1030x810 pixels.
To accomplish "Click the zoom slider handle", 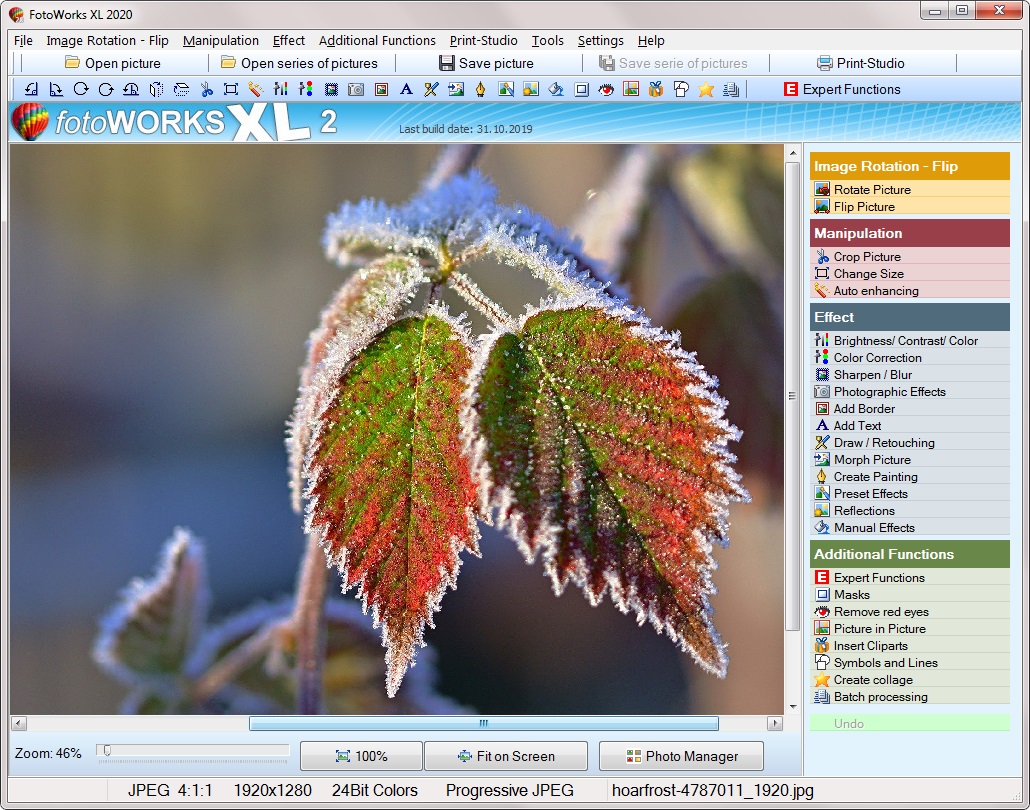I will pos(106,750).
